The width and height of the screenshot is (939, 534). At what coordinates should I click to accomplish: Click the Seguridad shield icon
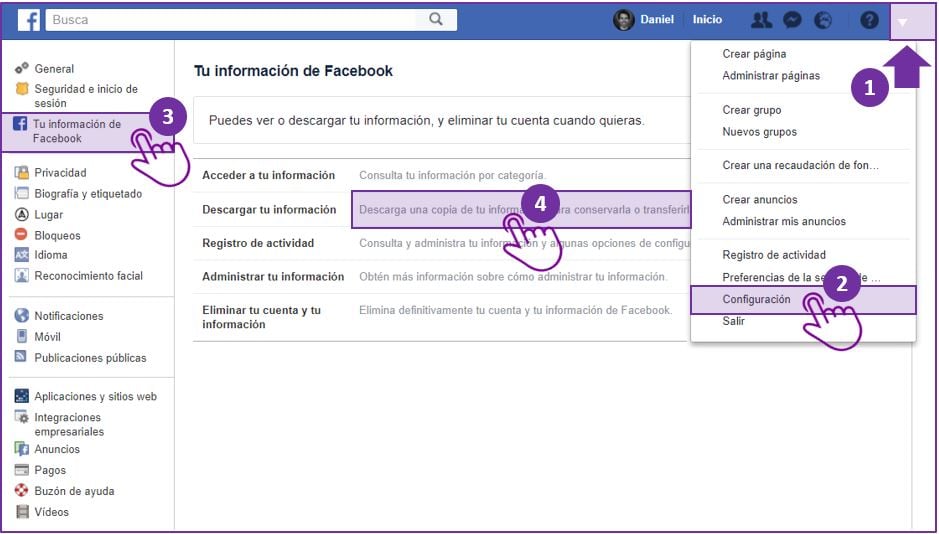pos(22,89)
